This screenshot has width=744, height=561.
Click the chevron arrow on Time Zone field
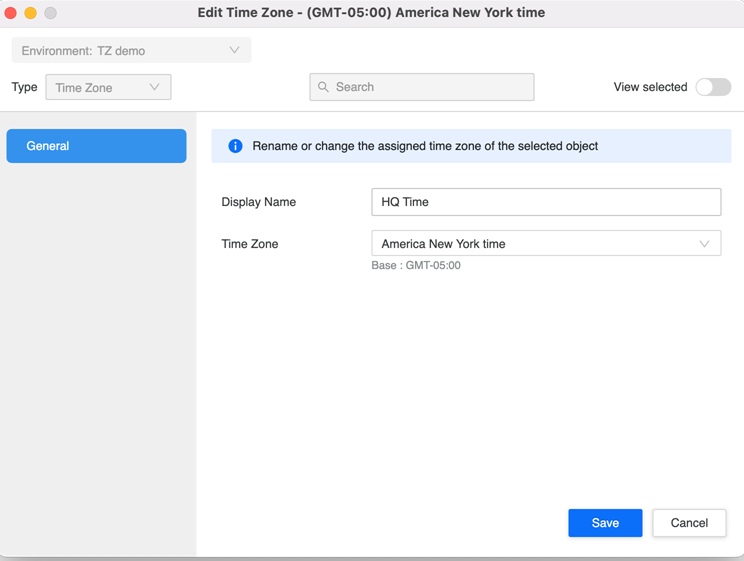(704, 244)
